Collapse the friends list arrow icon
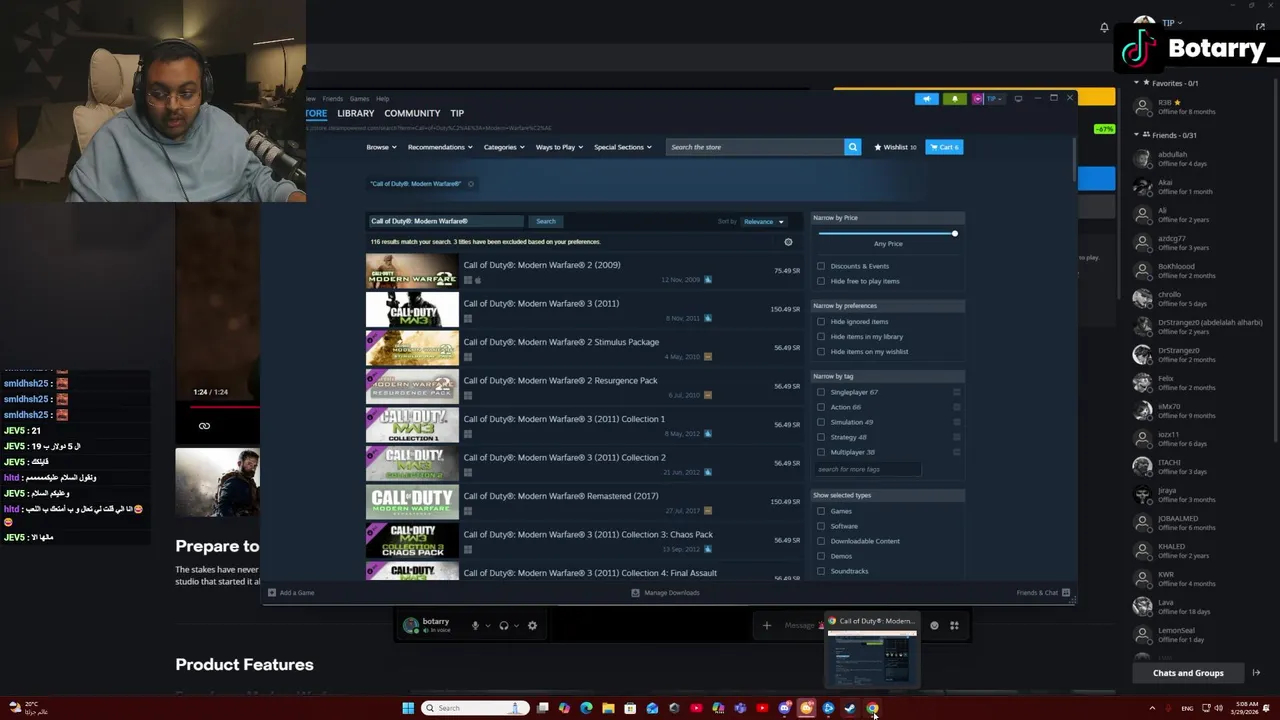 (x=1256, y=673)
